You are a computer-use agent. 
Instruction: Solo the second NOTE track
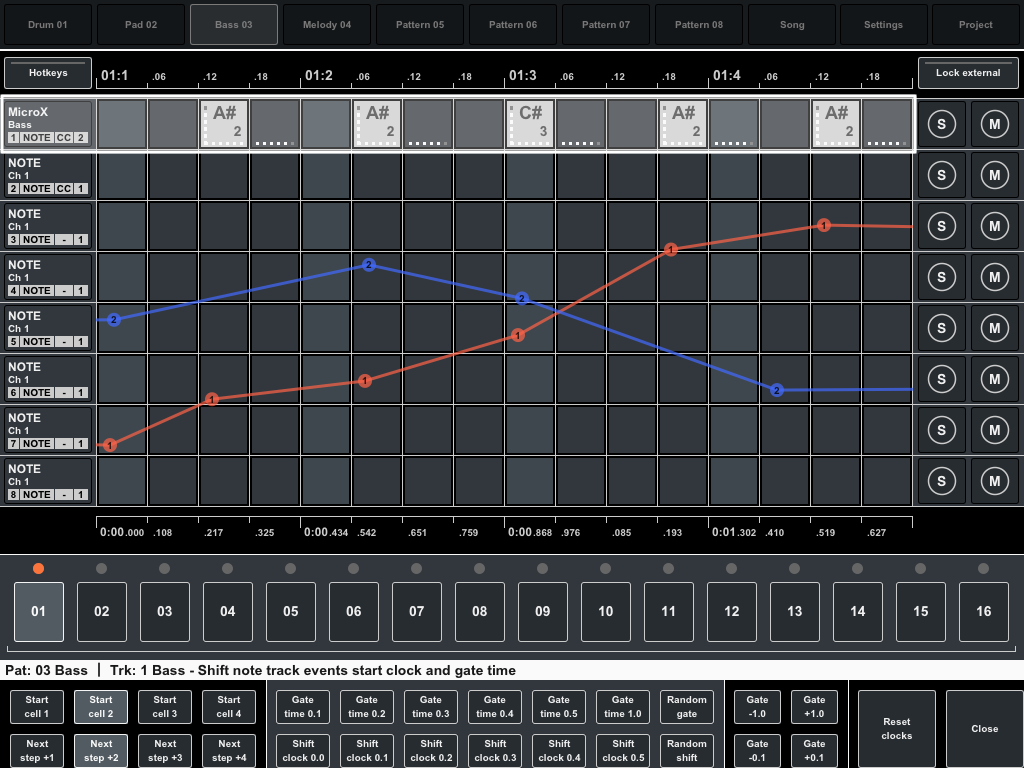[942, 225]
